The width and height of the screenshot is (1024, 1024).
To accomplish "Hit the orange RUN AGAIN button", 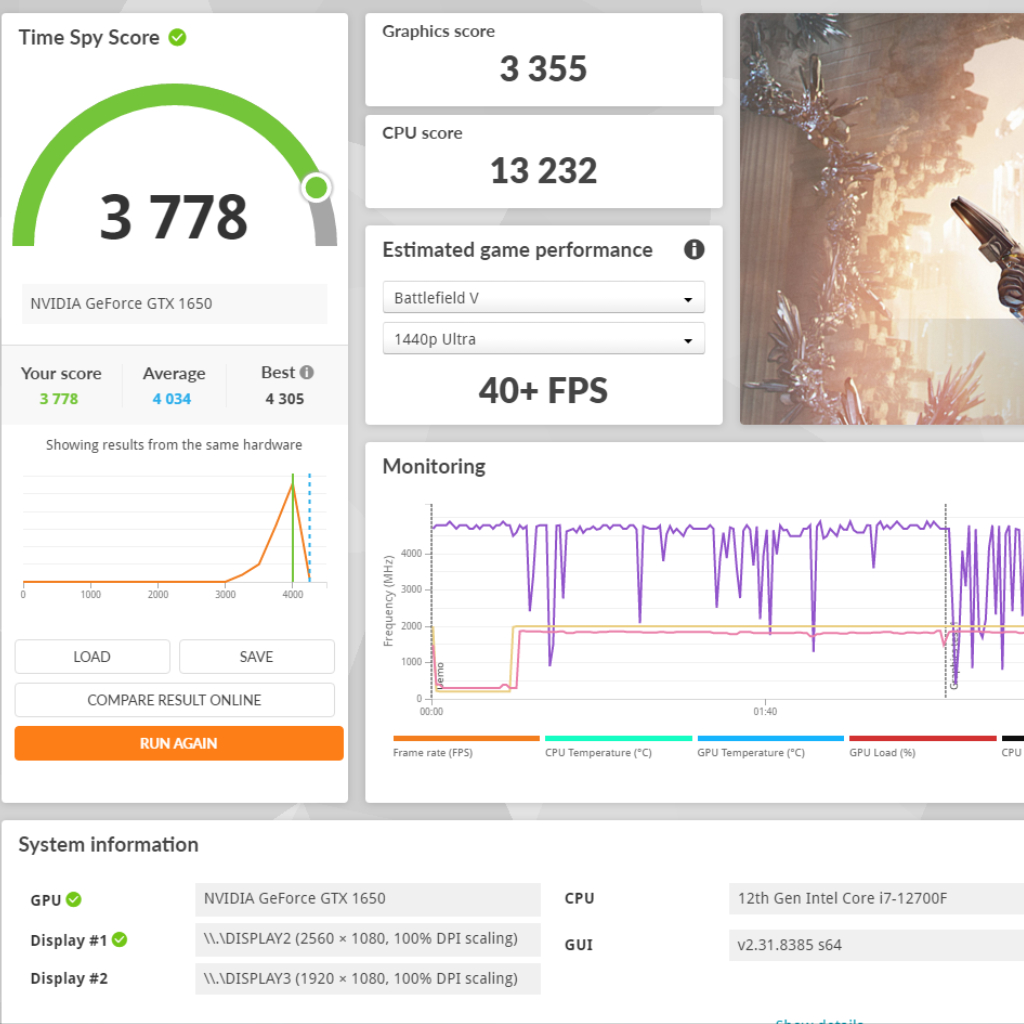I will [x=179, y=743].
